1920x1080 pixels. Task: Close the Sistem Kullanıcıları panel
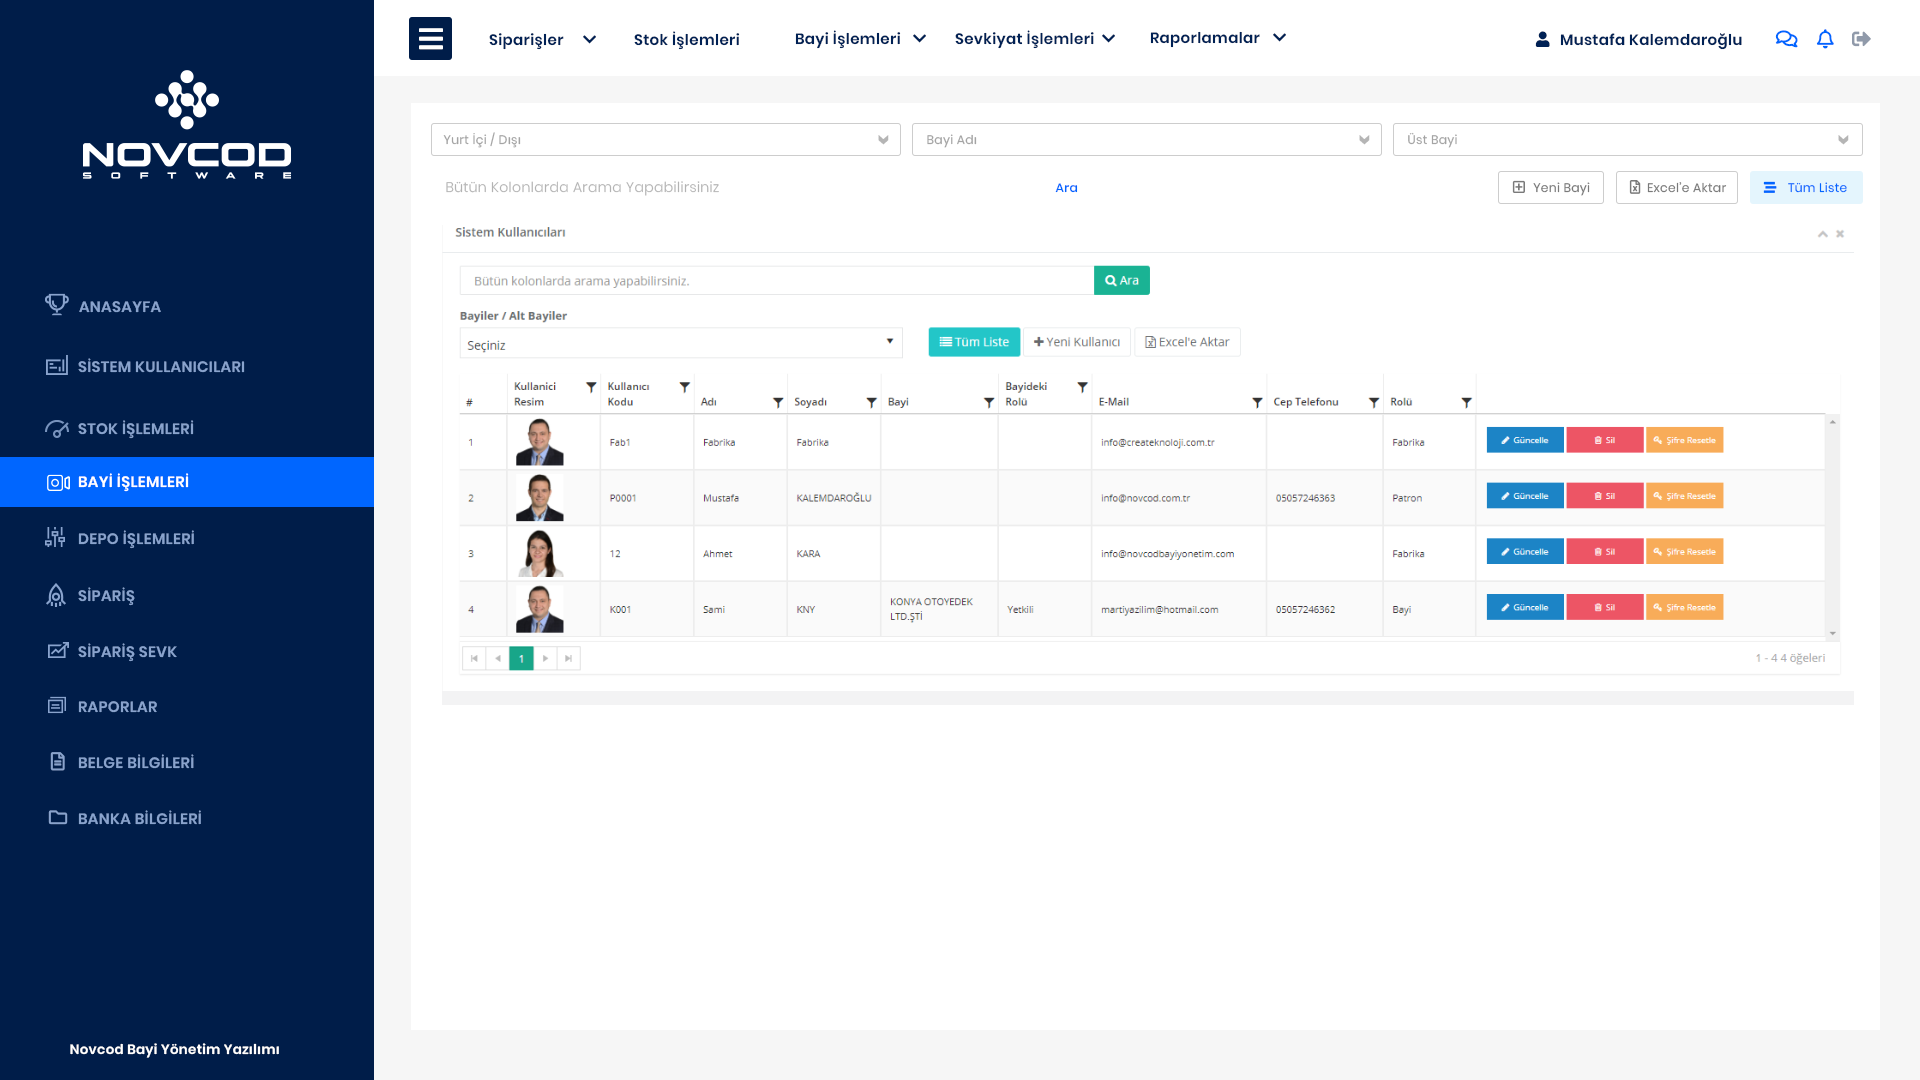coord(1840,234)
